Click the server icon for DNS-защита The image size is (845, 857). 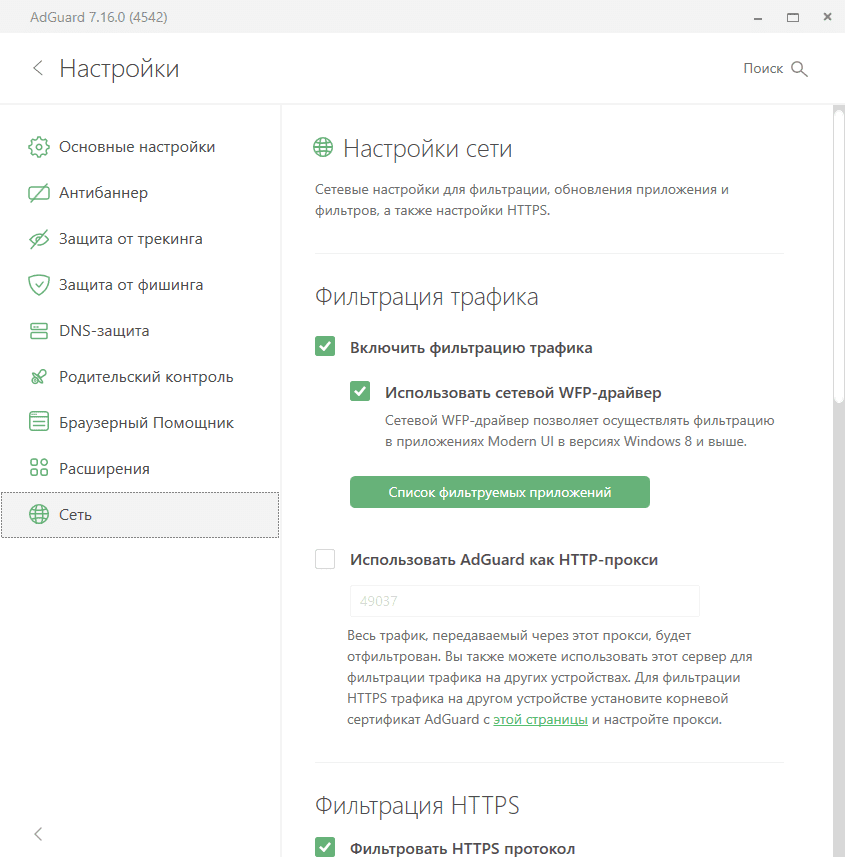(39, 331)
